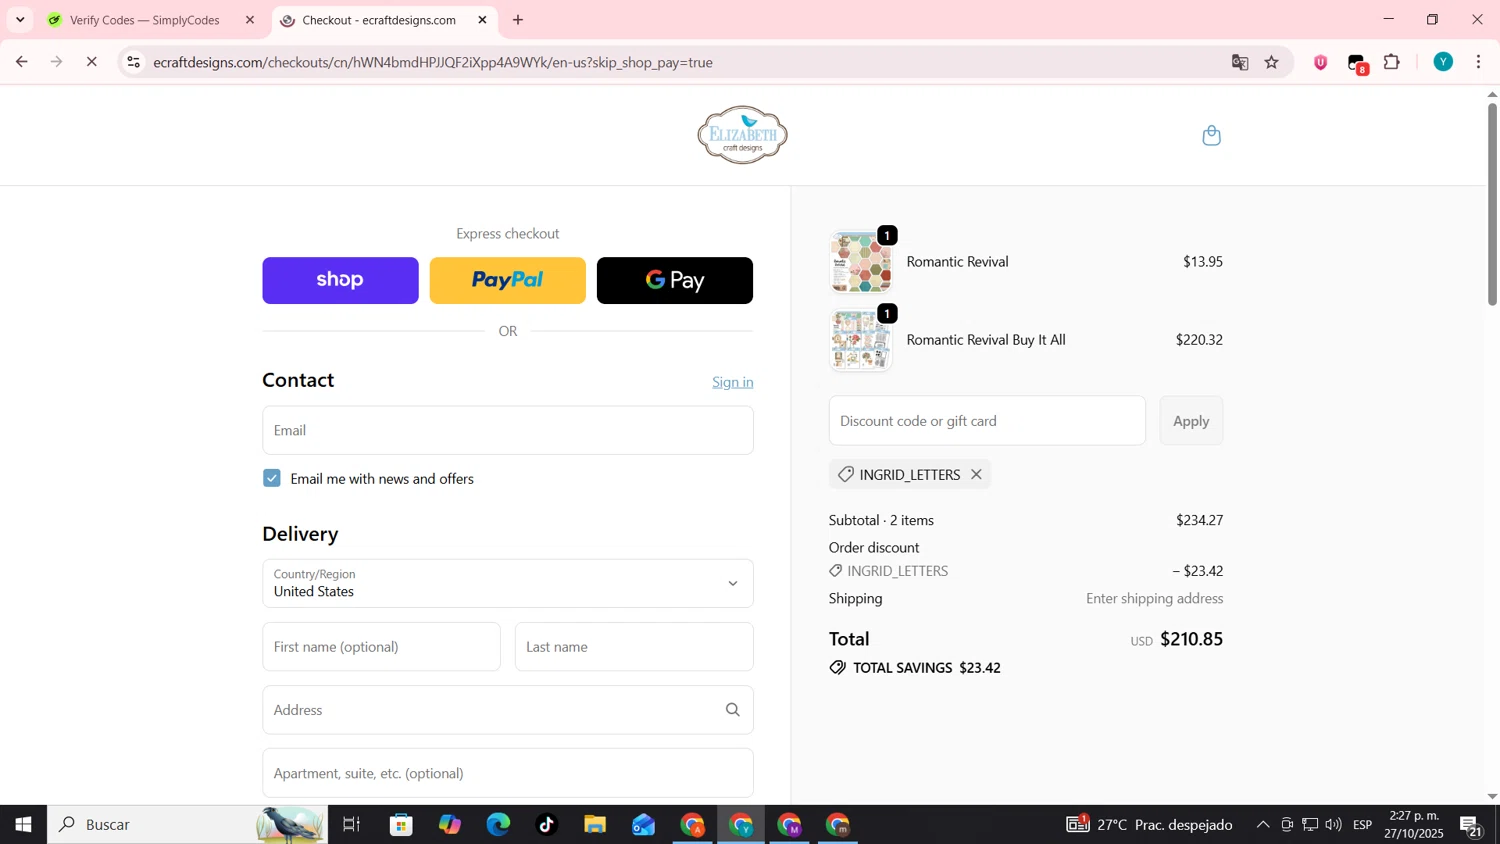The height and width of the screenshot is (844, 1500).
Task: Open the weather widget showing 27°C
Action: coord(1149,825)
